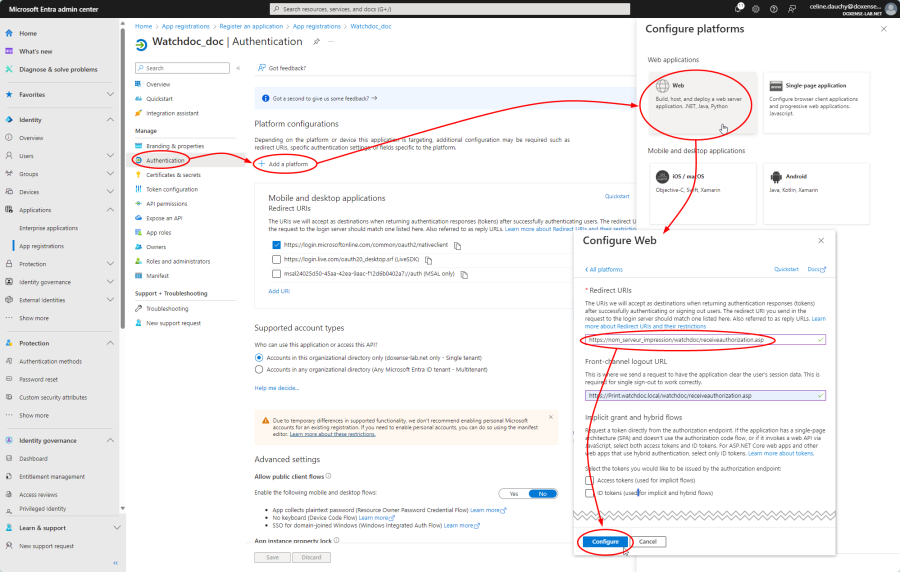Image resolution: width=900 pixels, height=572 pixels.
Task: Click the Token configuration icon
Action: (139, 189)
